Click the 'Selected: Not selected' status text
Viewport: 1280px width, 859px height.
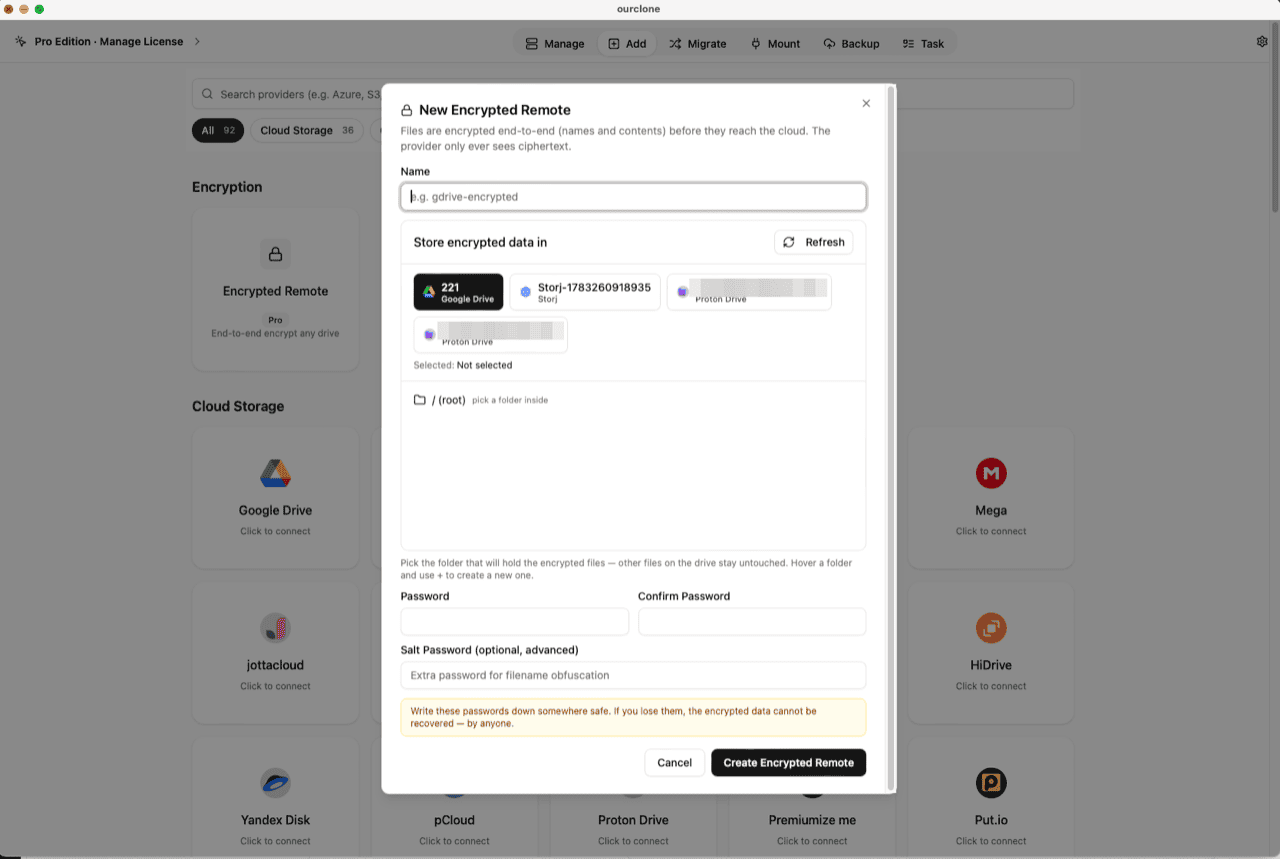463,365
